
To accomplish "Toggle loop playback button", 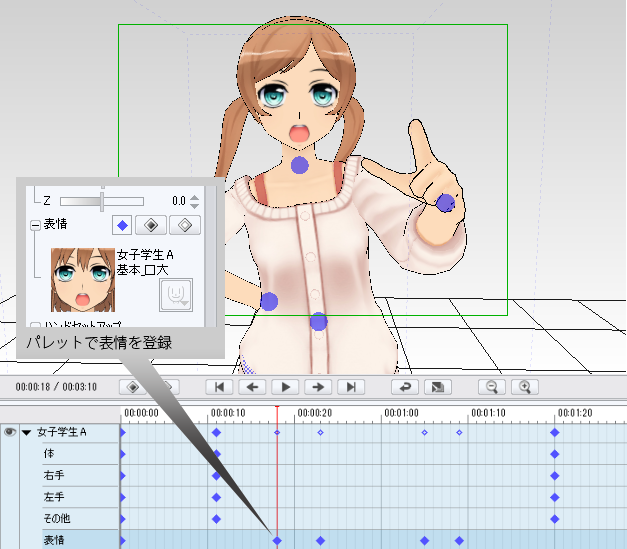I will (x=405, y=387).
